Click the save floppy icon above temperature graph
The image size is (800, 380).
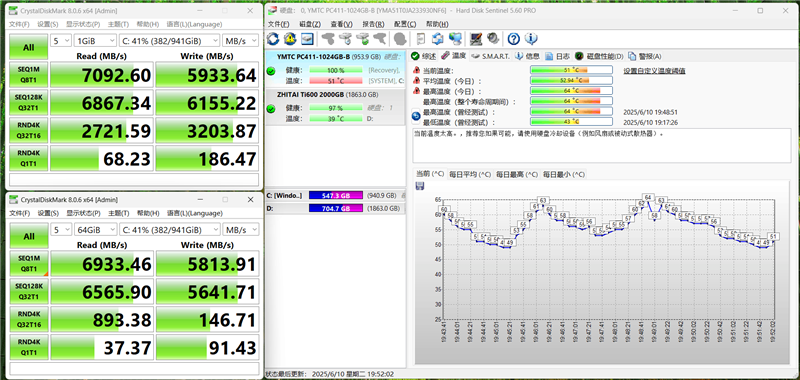pyautogui.click(x=420, y=186)
